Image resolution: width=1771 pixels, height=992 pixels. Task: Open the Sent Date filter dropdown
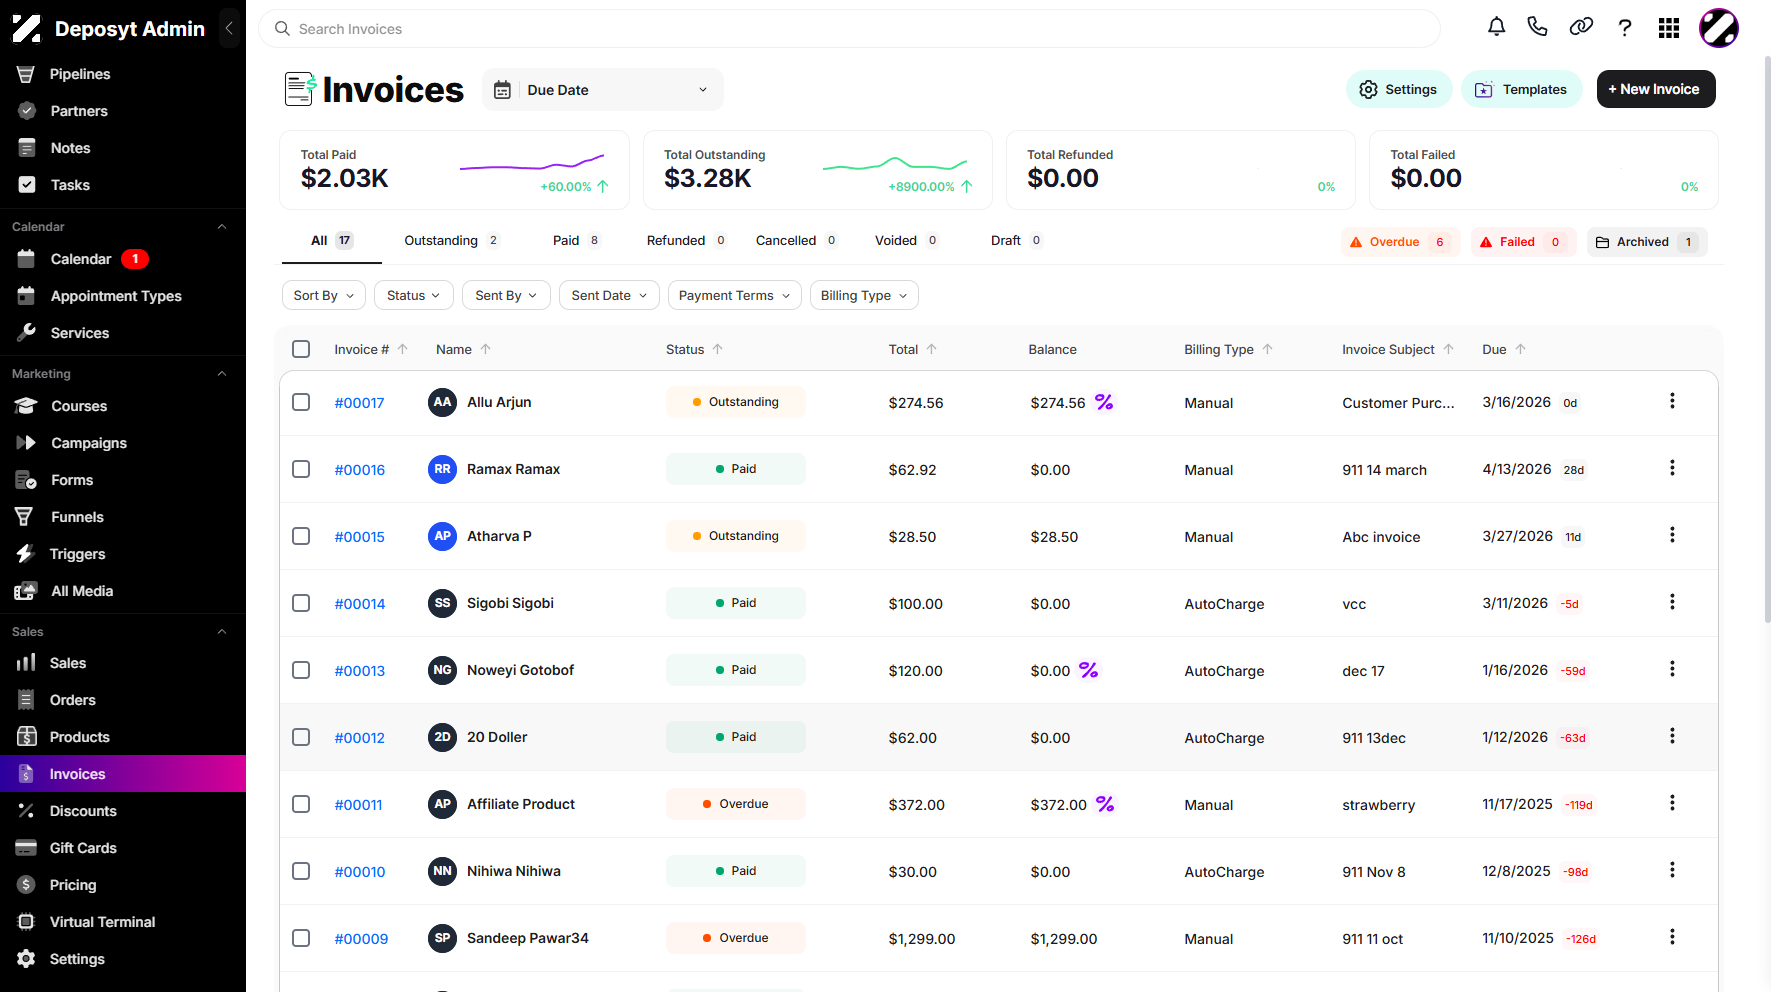[610, 295]
